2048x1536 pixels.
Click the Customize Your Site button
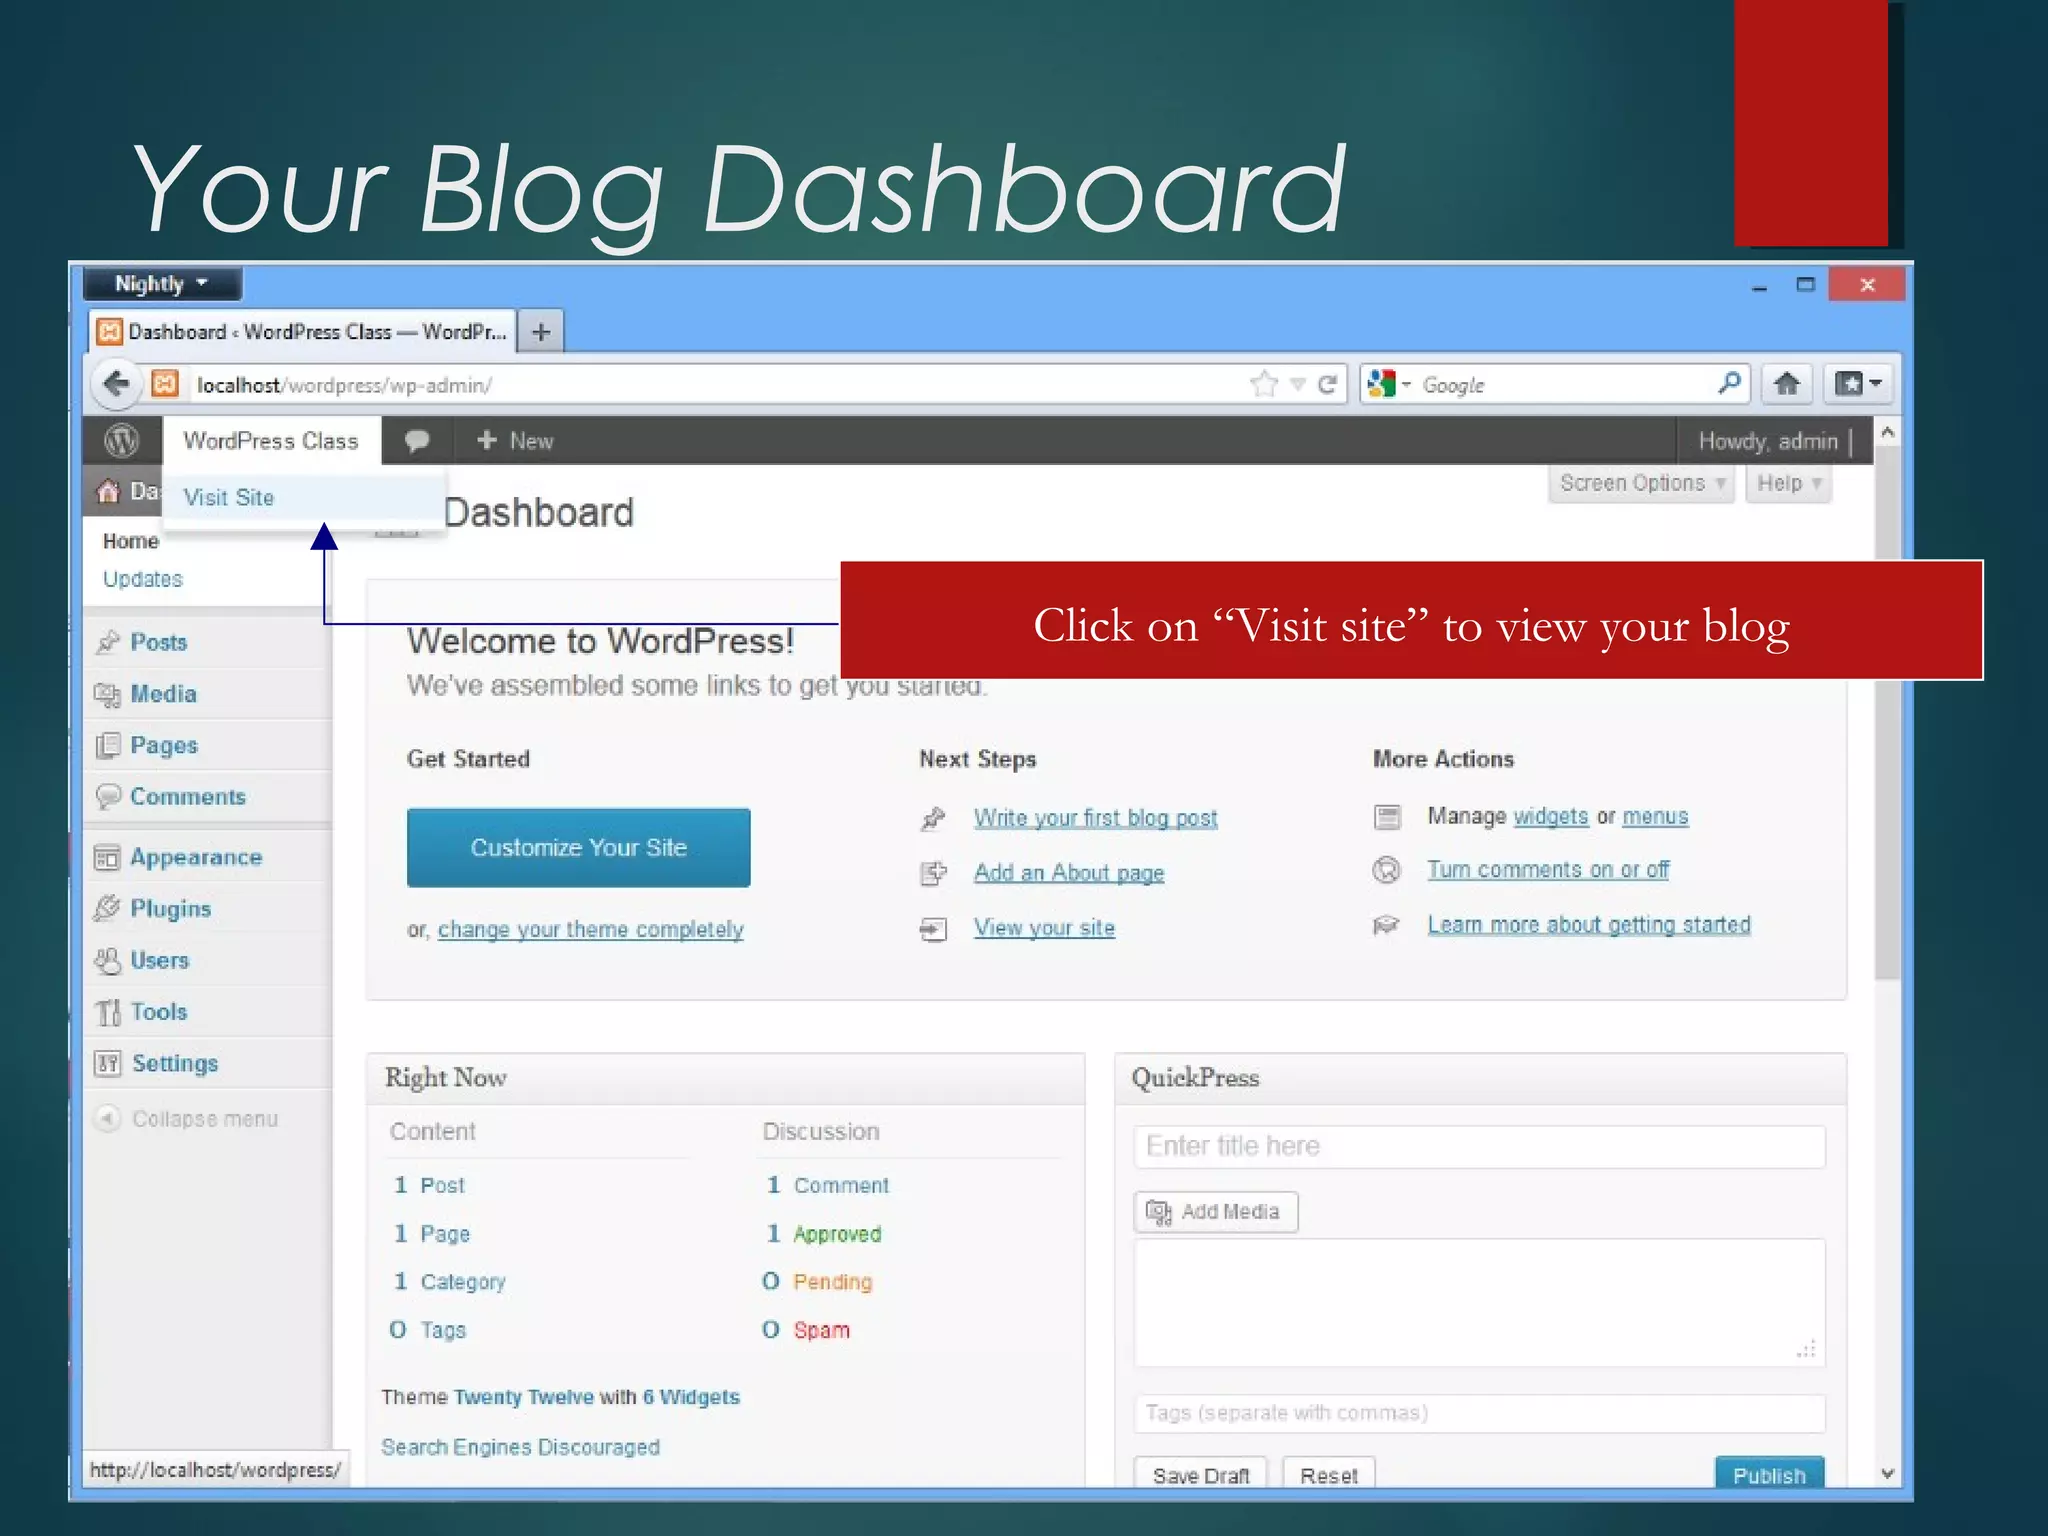coord(578,848)
